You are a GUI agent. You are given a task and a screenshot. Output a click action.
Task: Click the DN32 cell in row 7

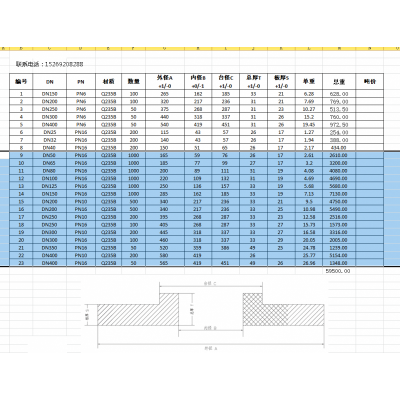50,140
